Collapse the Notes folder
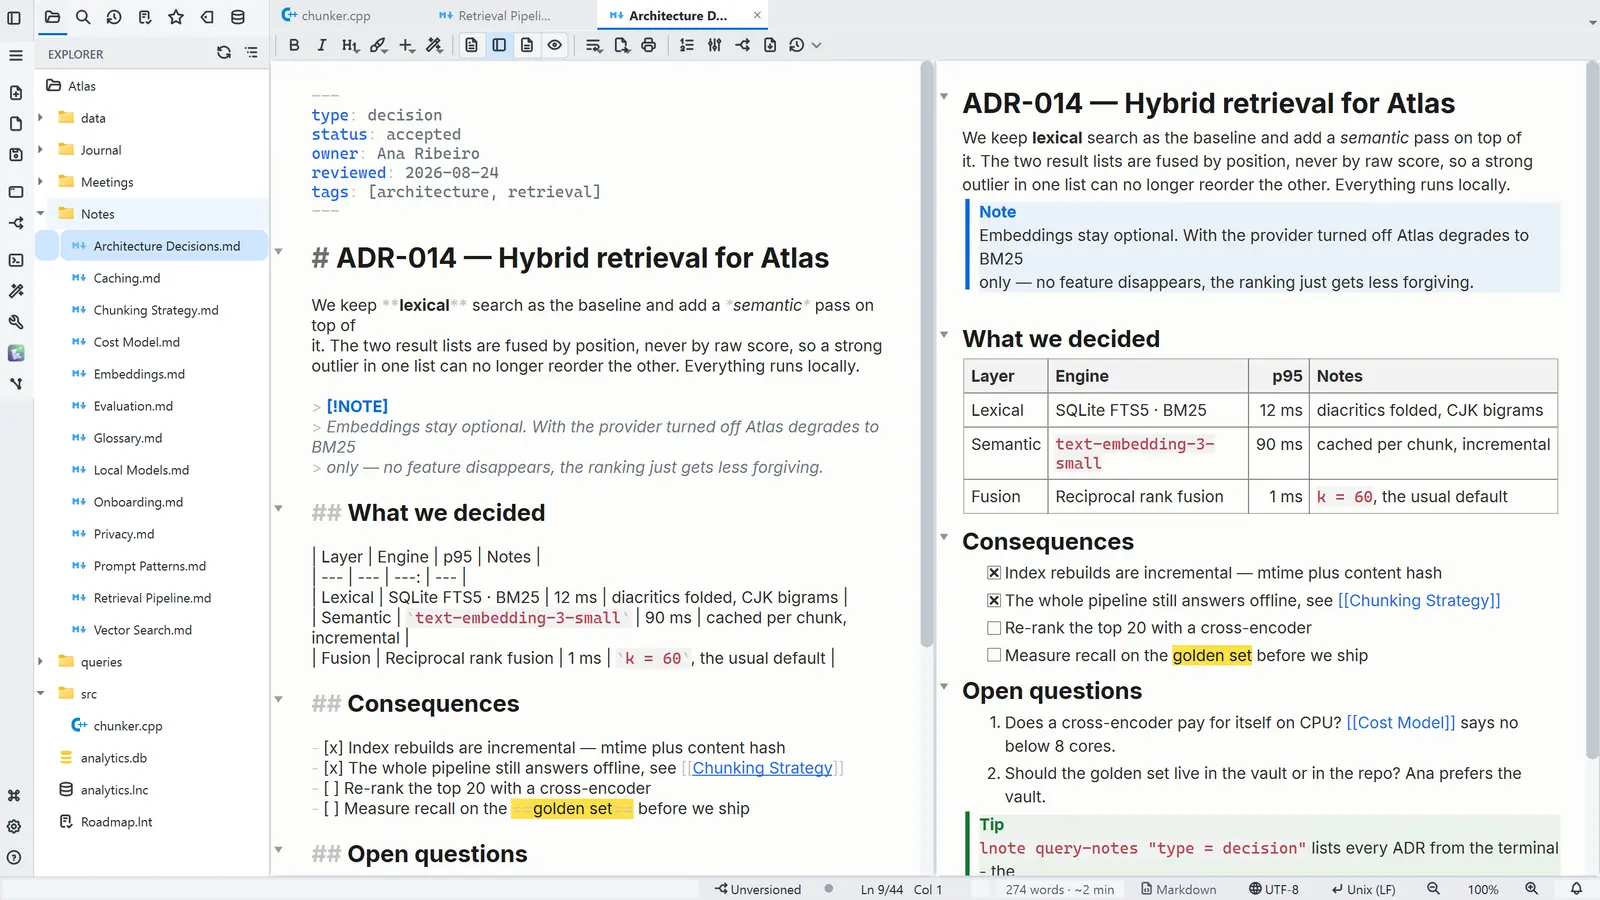This screenshot has height=900, width=1600. click(41, 214)
